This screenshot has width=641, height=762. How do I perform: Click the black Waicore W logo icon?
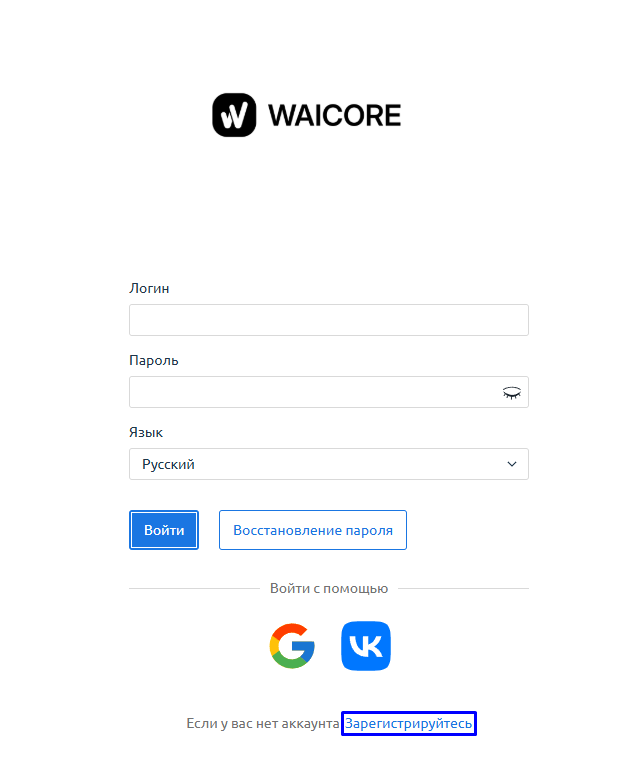234,115
